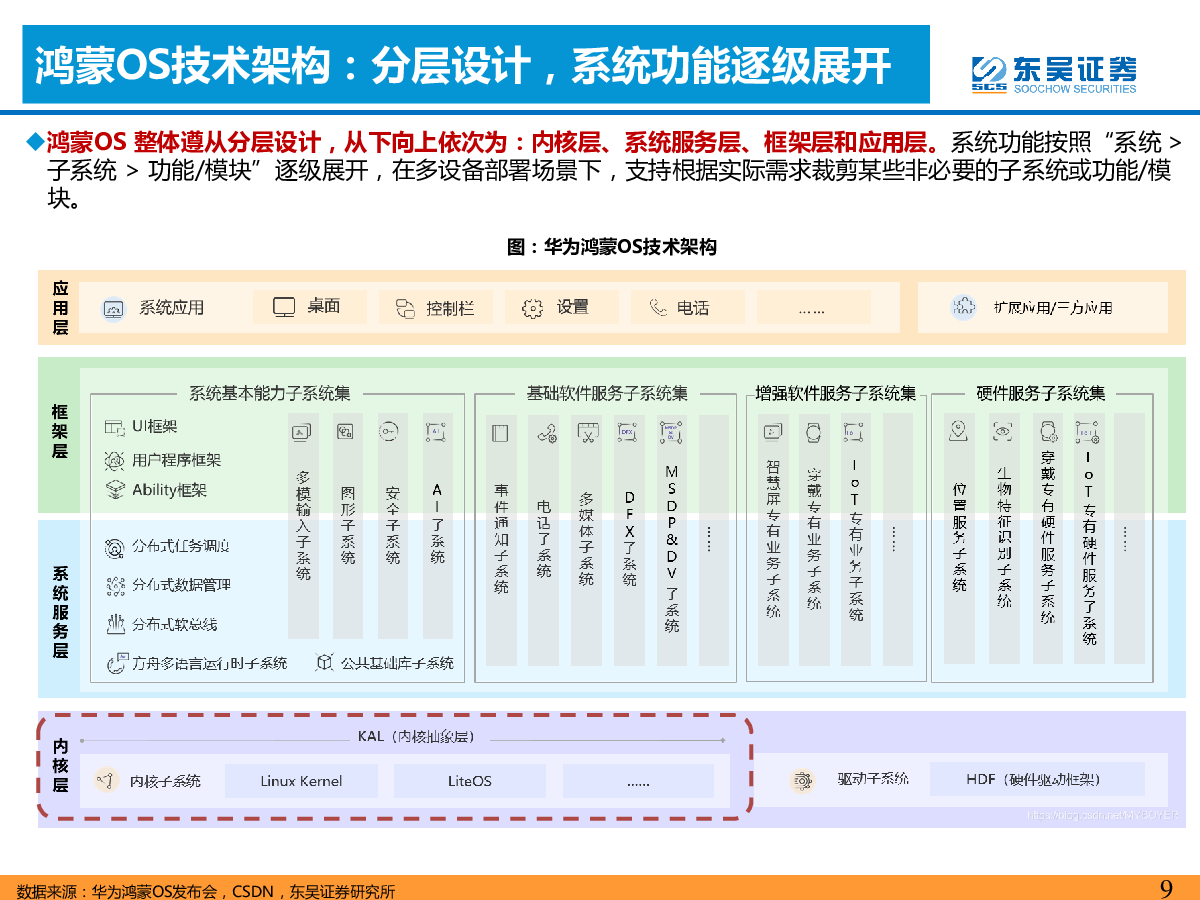Click the icon above 图形子系统
1200x900 pixels.
tap(346, 432)
